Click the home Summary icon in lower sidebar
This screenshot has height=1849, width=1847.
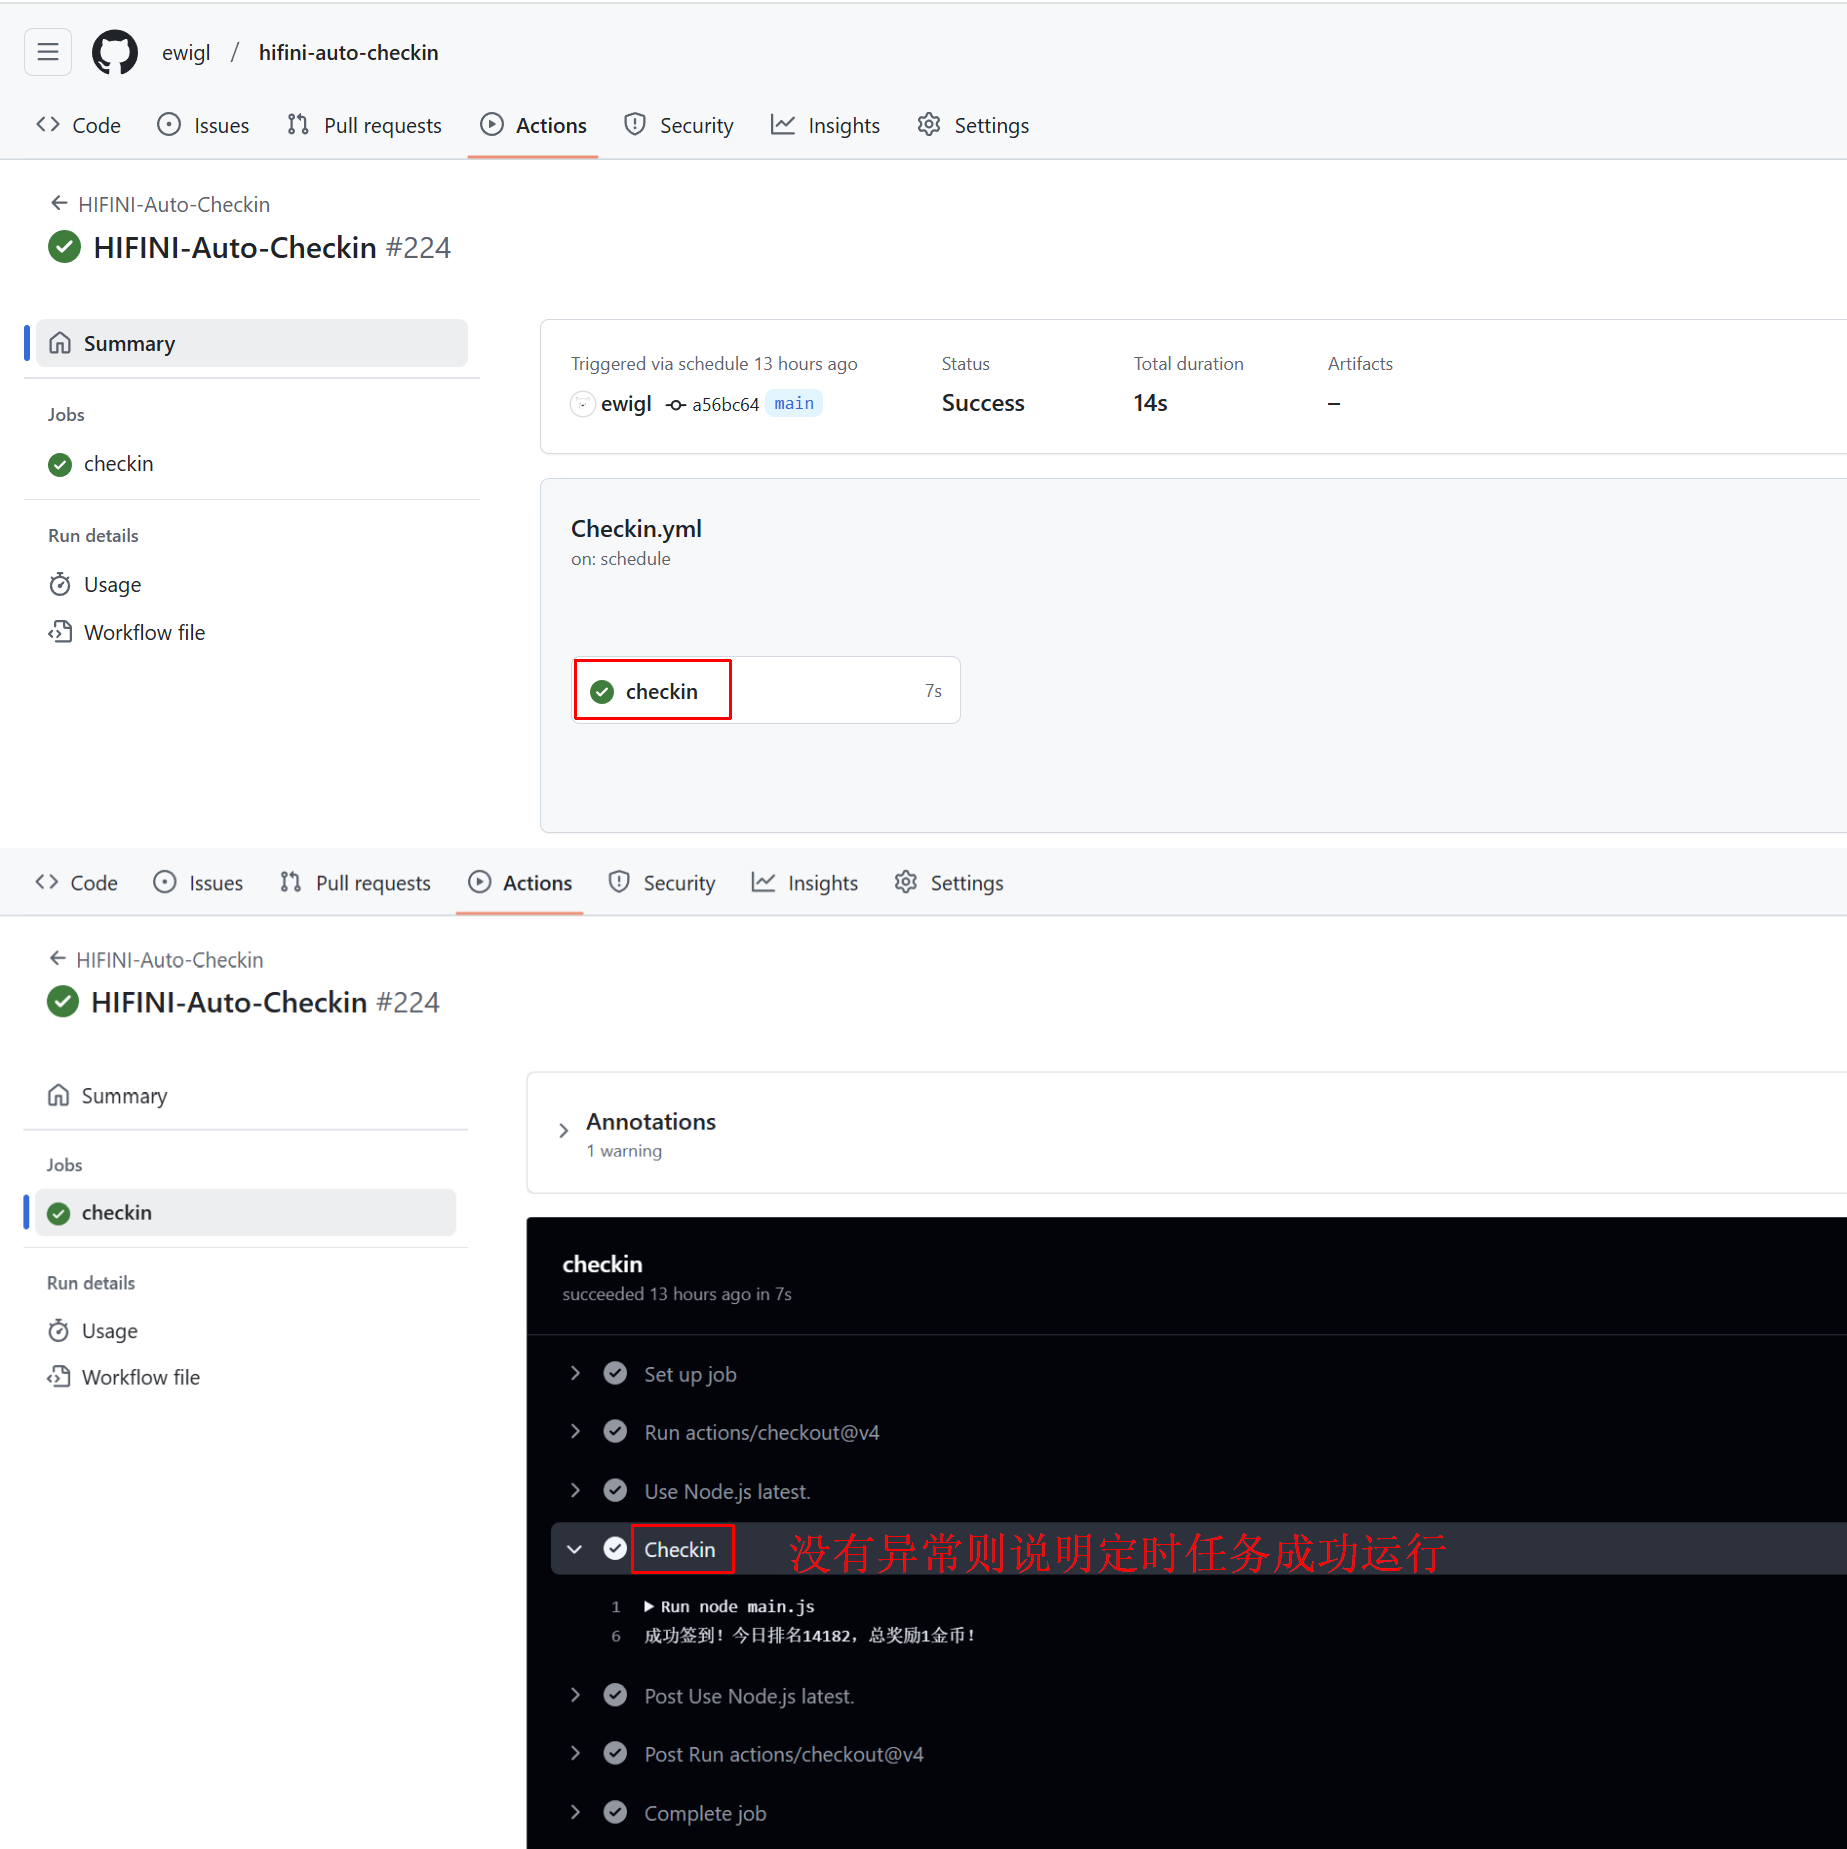[59, 1096]
